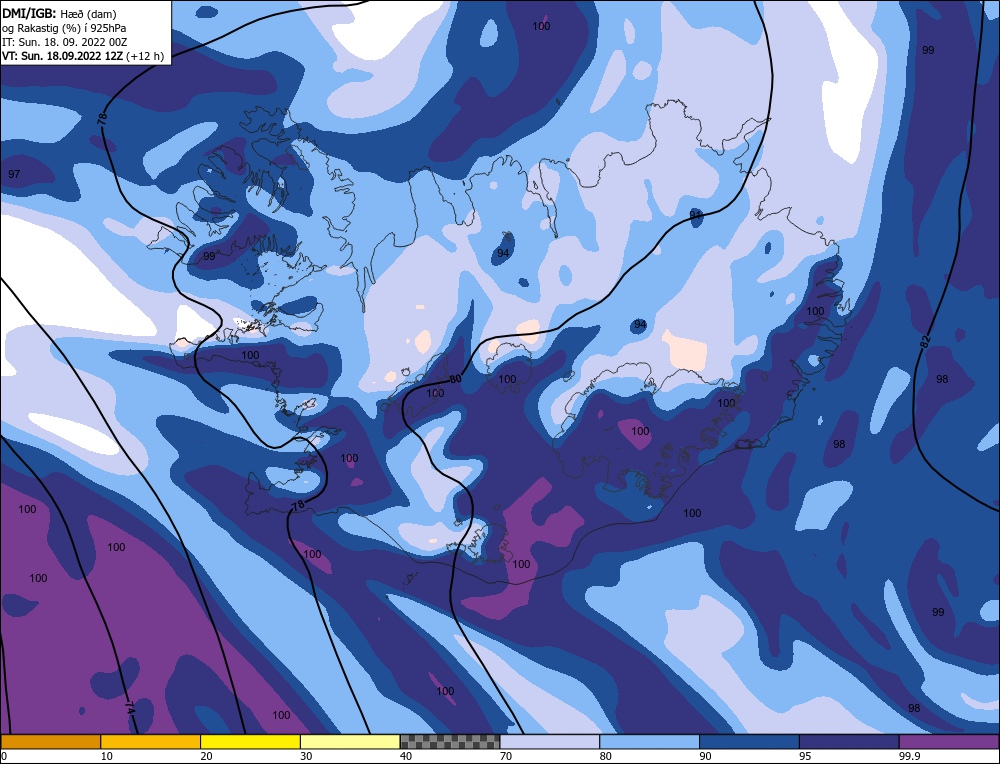Select the pale yellow 30–40 legend swatch
Screen dimensions: 1000x764
point(350,741)
